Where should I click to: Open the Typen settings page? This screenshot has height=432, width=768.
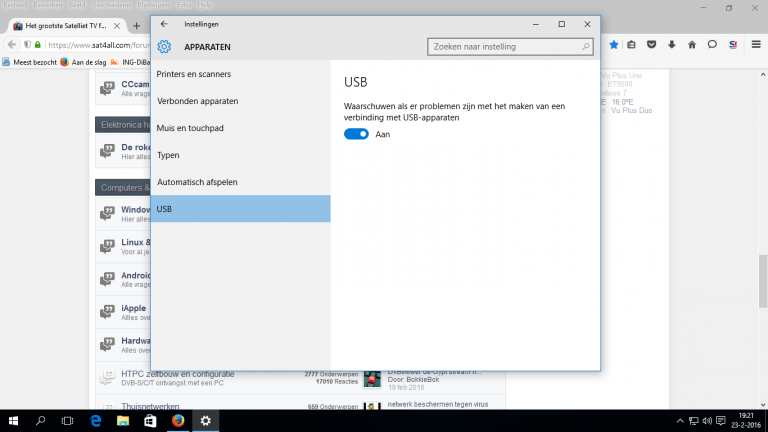pyautogui.click(x=169, y=155)
